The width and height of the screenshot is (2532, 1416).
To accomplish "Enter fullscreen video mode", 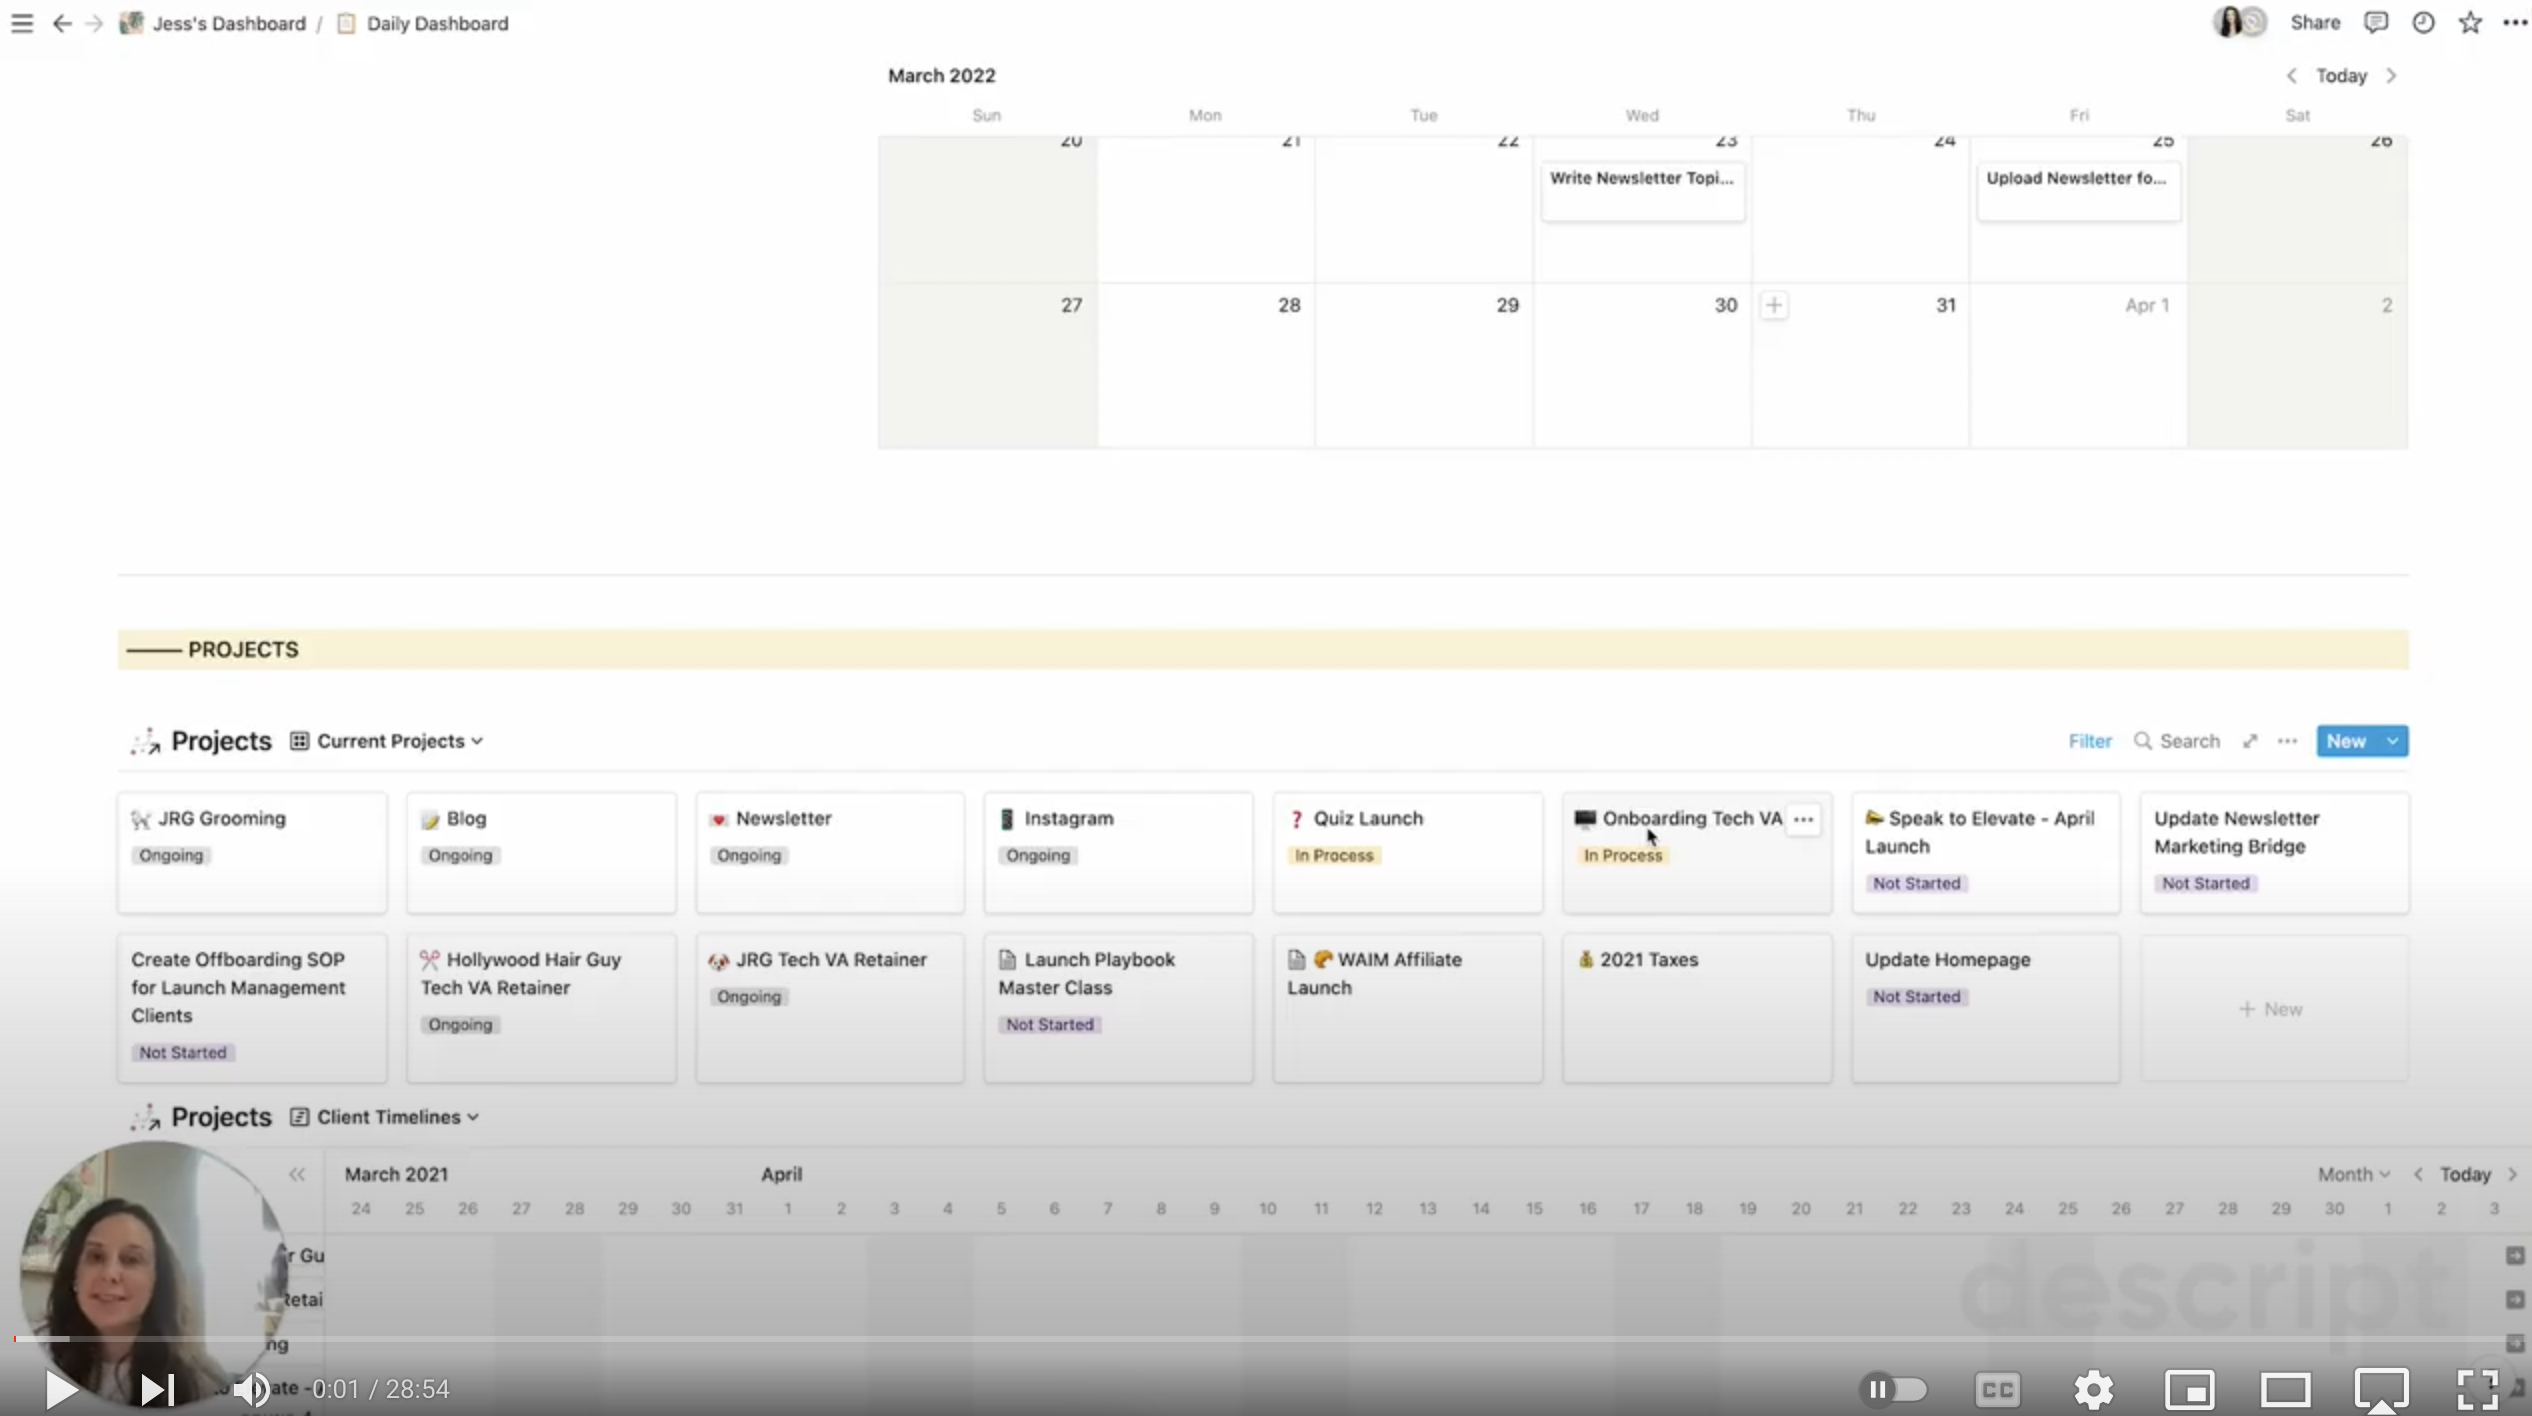I will [x=2478, y=1389].
